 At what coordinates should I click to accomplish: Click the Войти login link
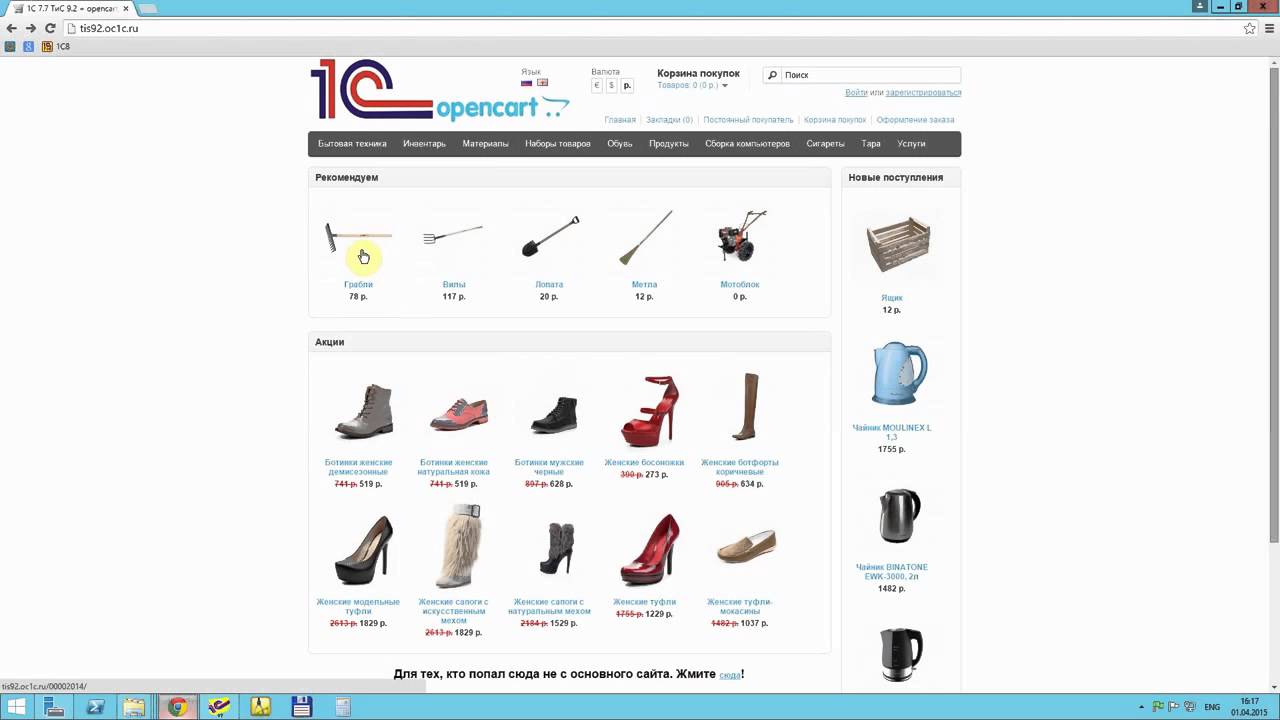pos(856,93)
